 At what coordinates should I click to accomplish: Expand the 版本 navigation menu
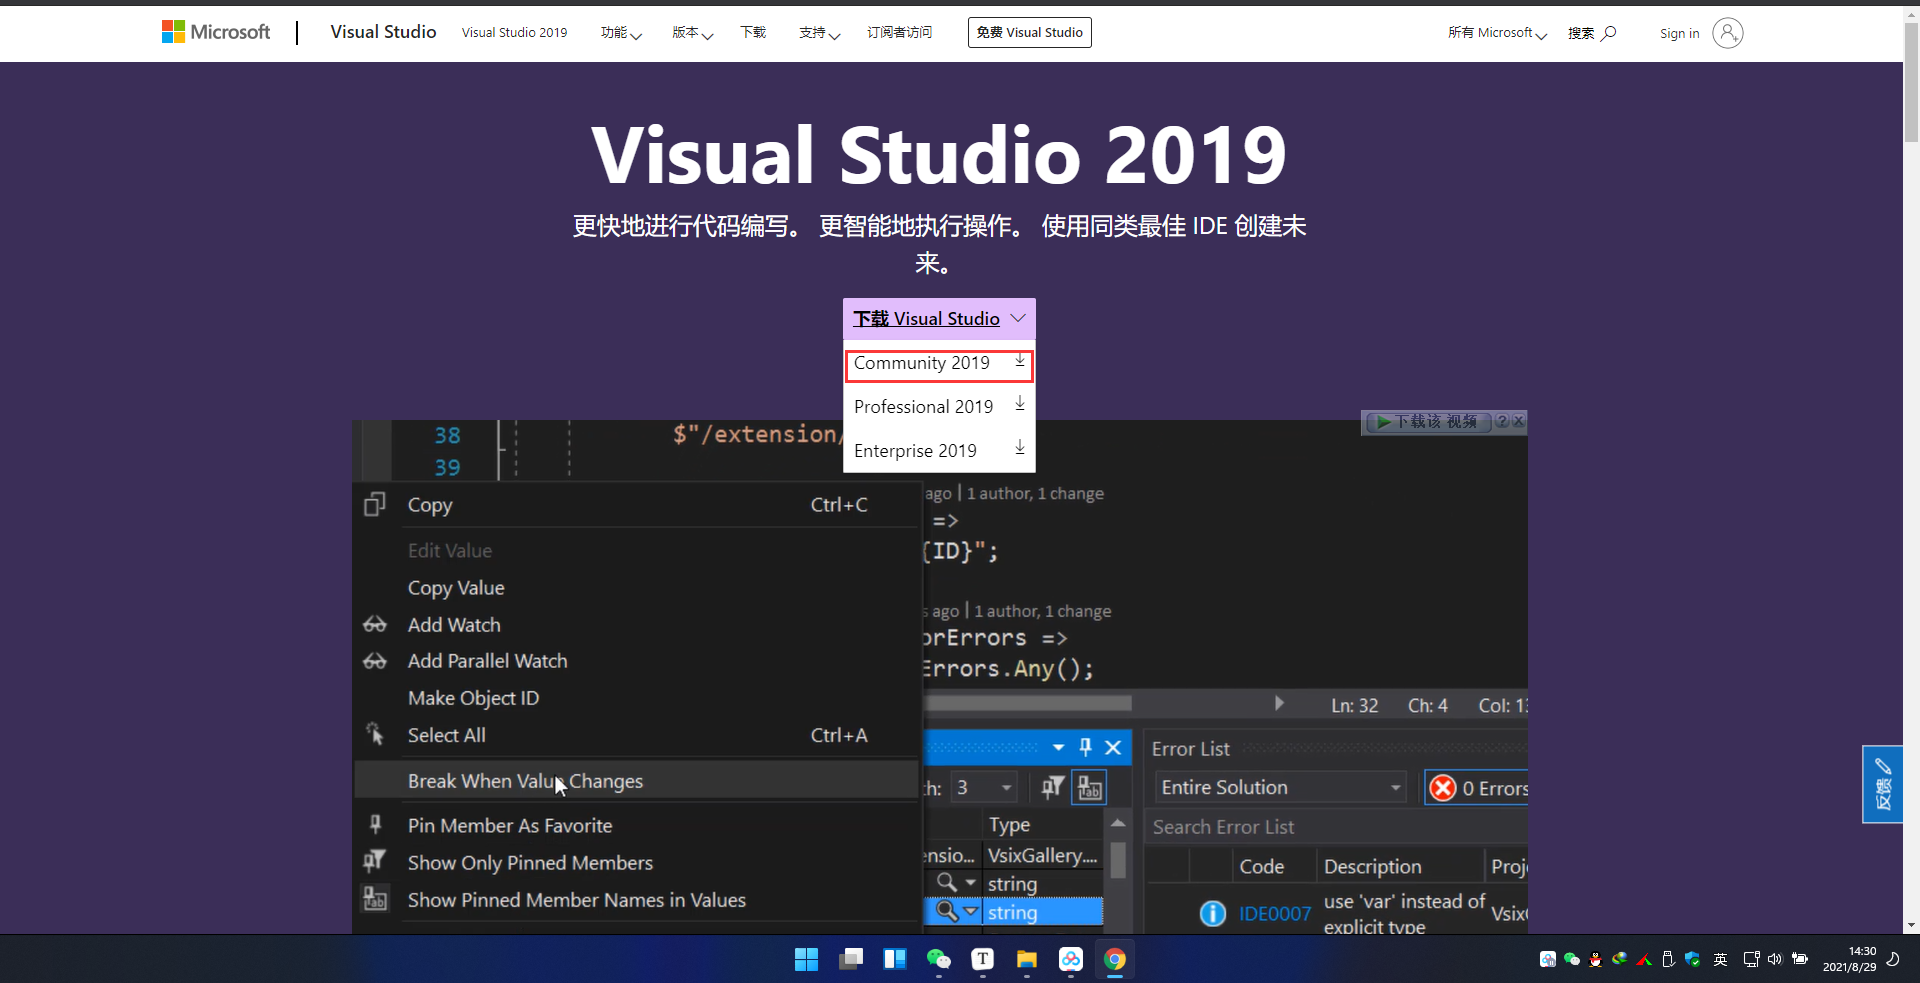[692, 33]
